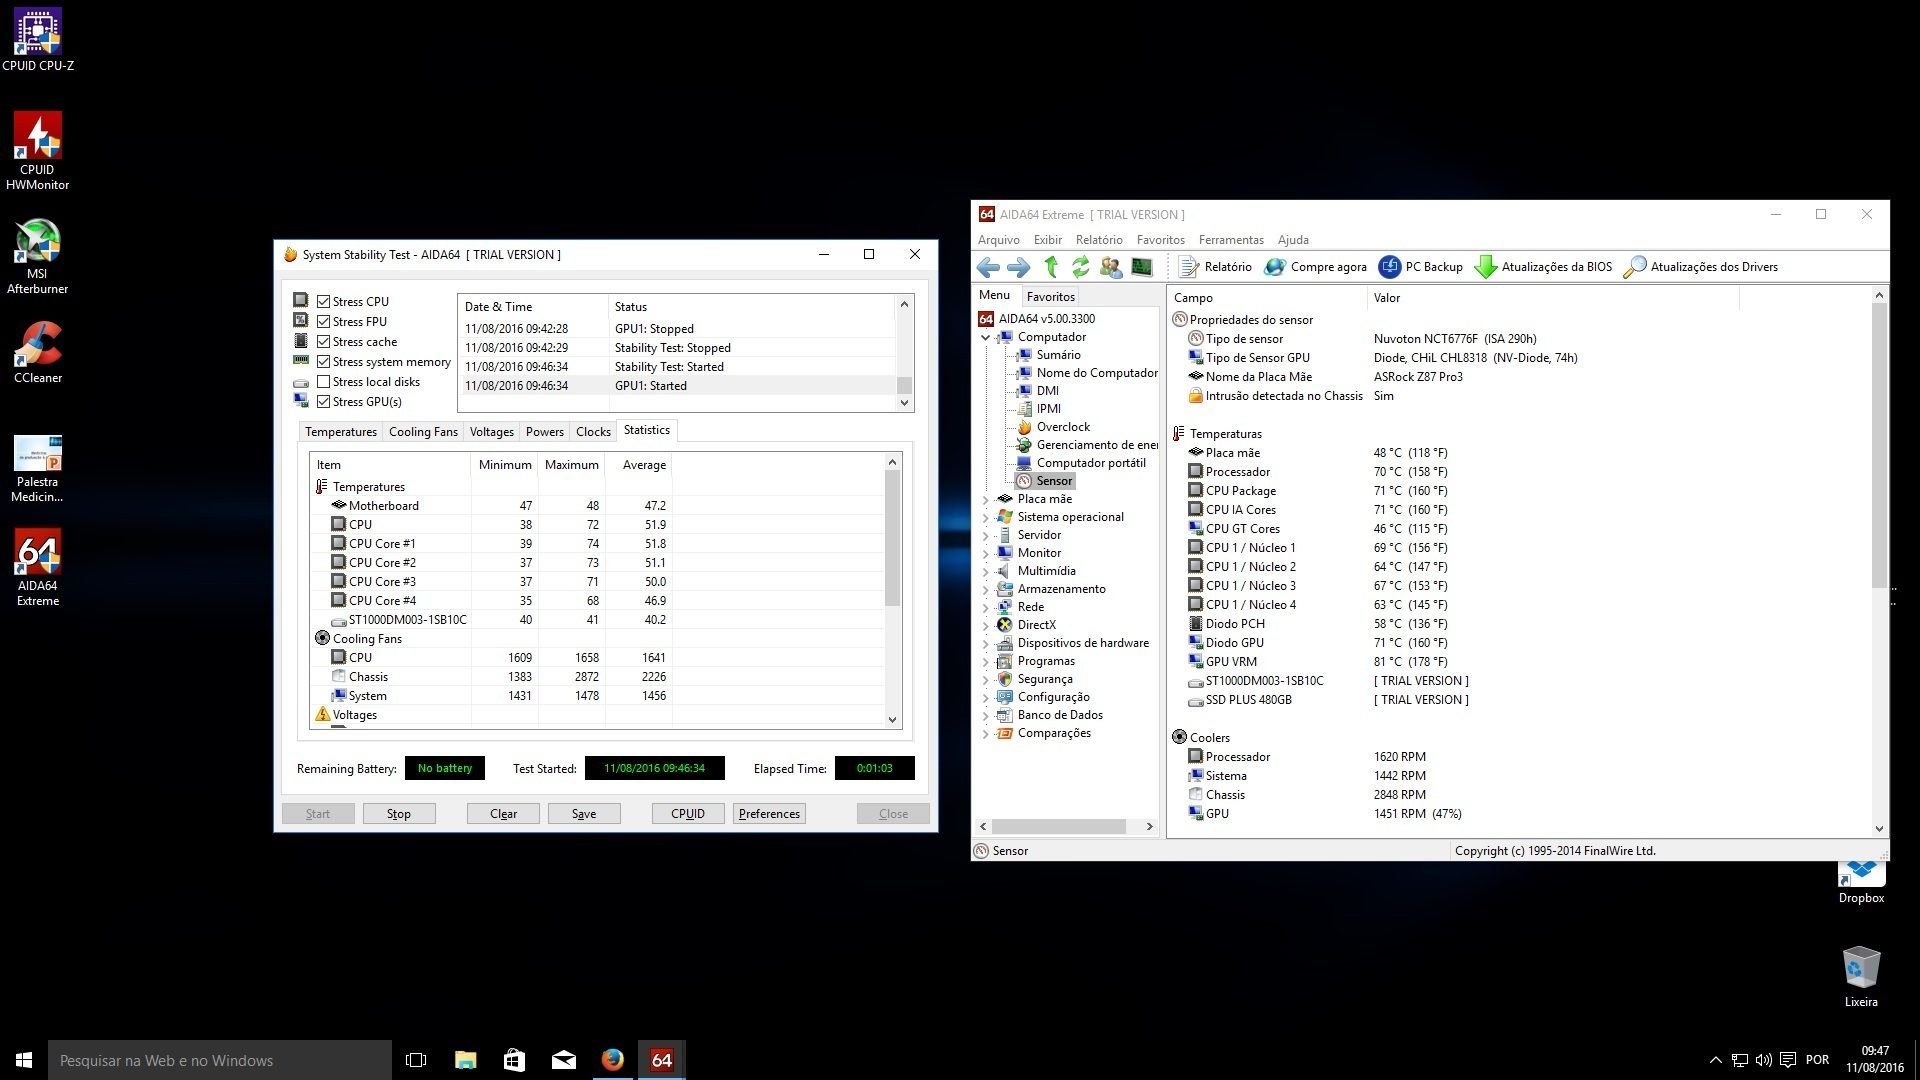
Task: Open CCleaner desktop shortcut
Action: coord(38,352)
